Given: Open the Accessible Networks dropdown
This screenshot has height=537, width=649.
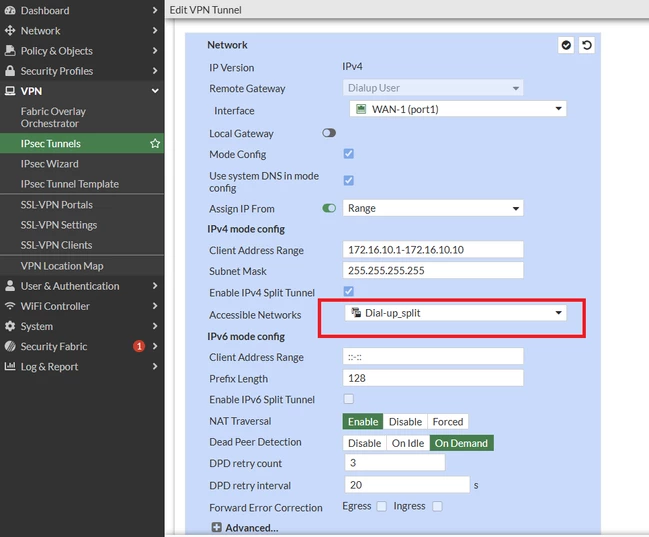Looking at the screenshot, I should coord(456,313).
